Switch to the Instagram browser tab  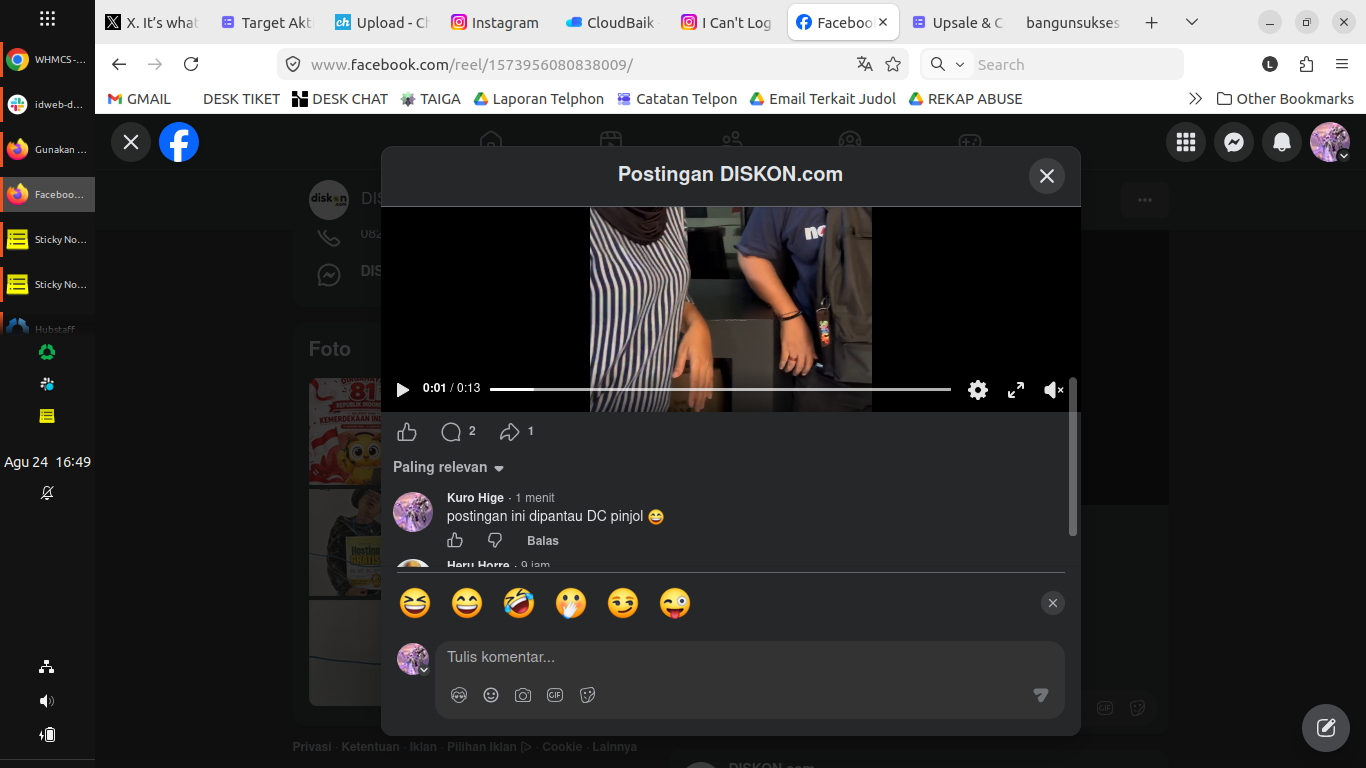(495, 22)
